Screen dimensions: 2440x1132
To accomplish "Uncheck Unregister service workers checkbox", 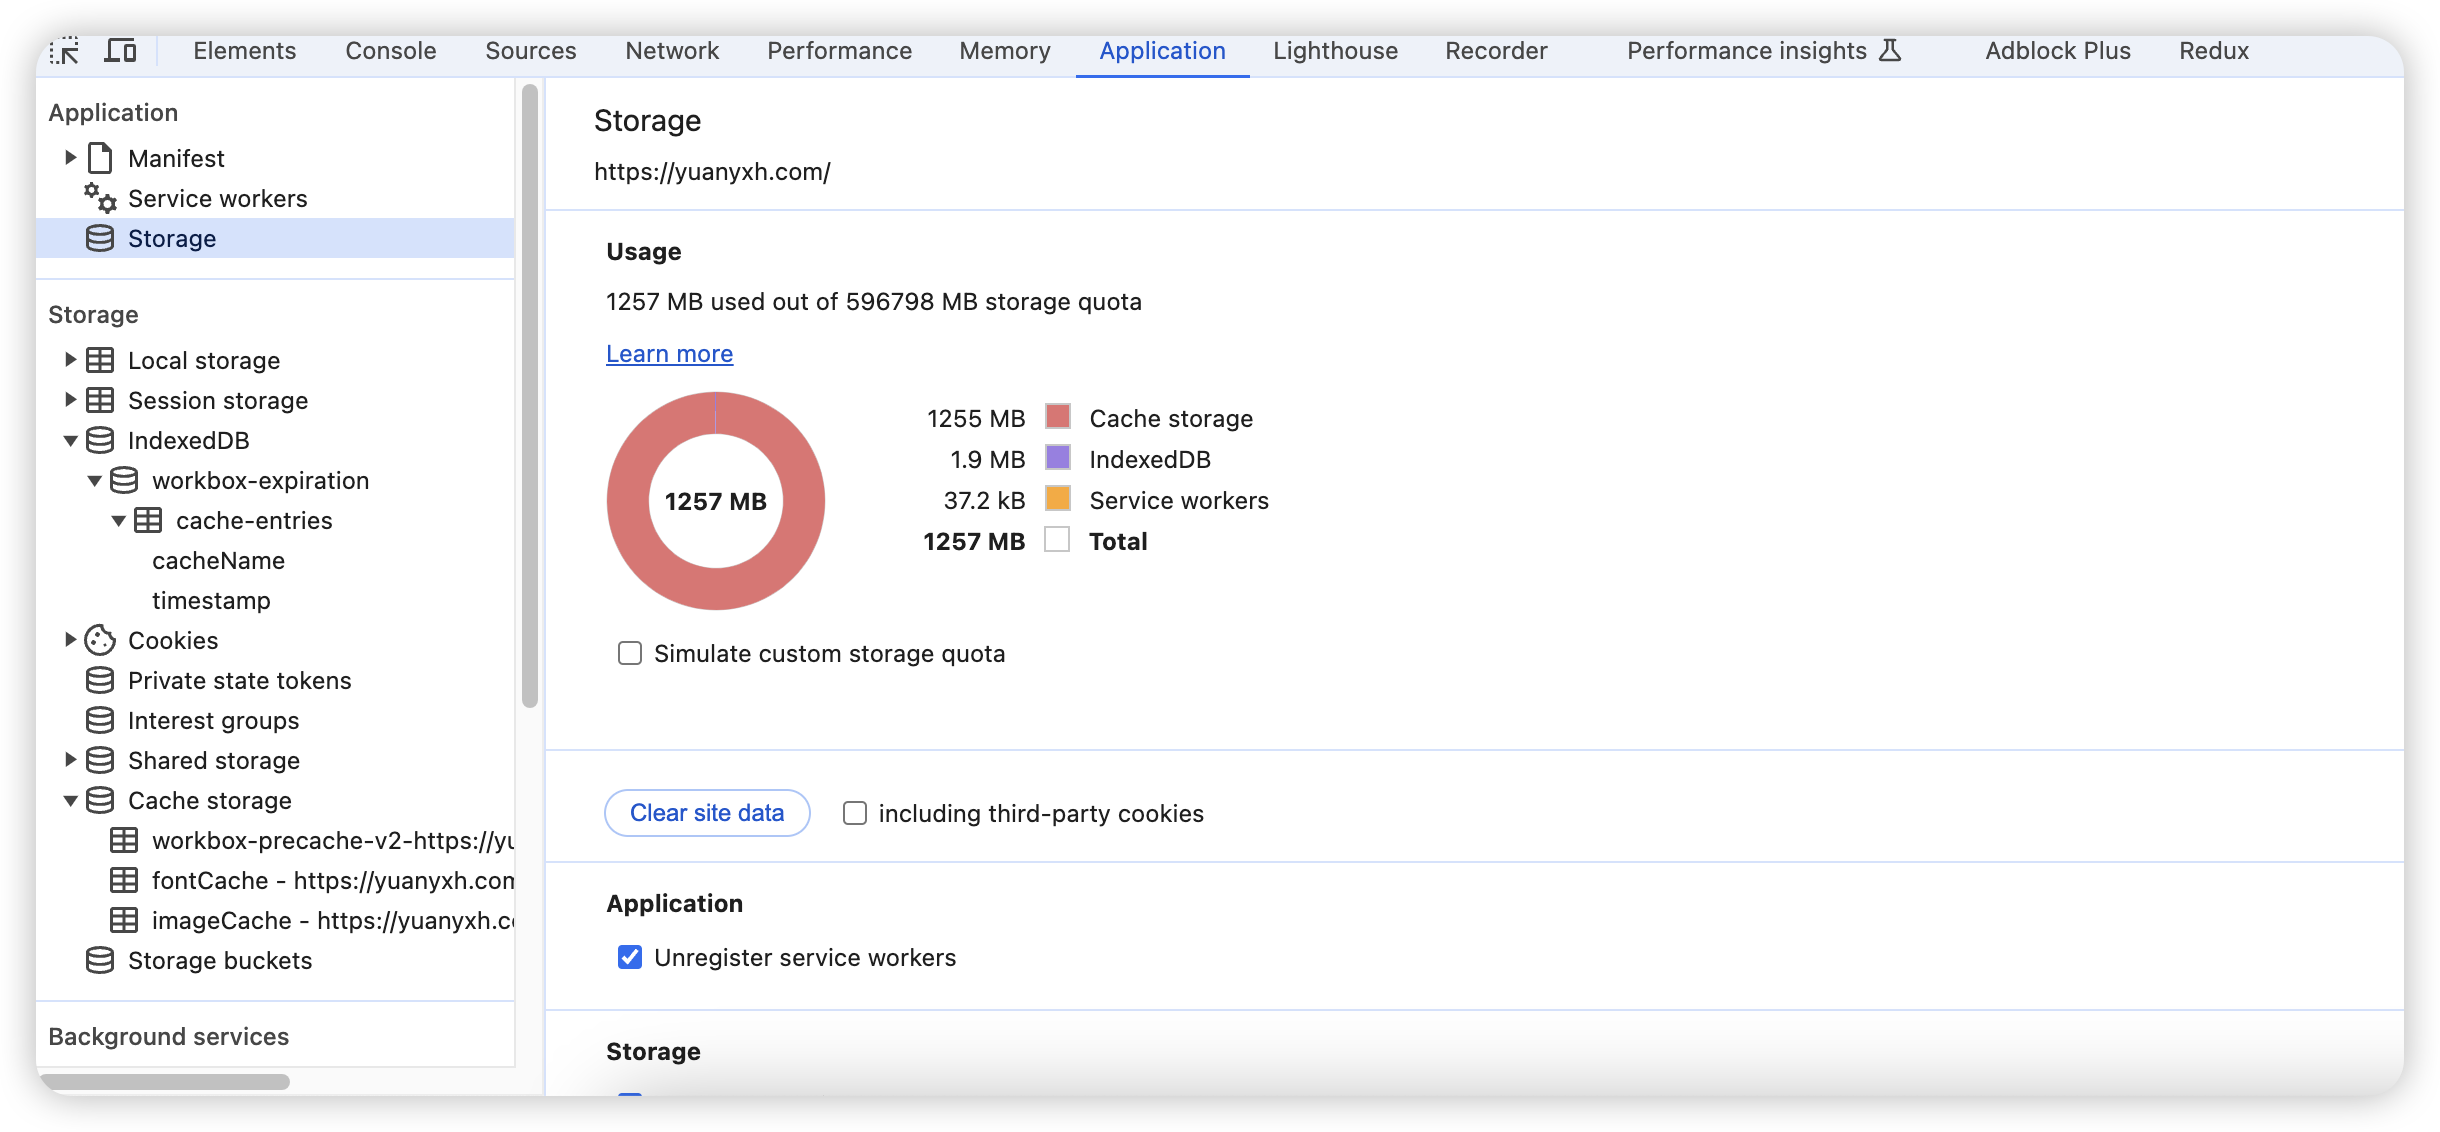I will pos(630,957).
